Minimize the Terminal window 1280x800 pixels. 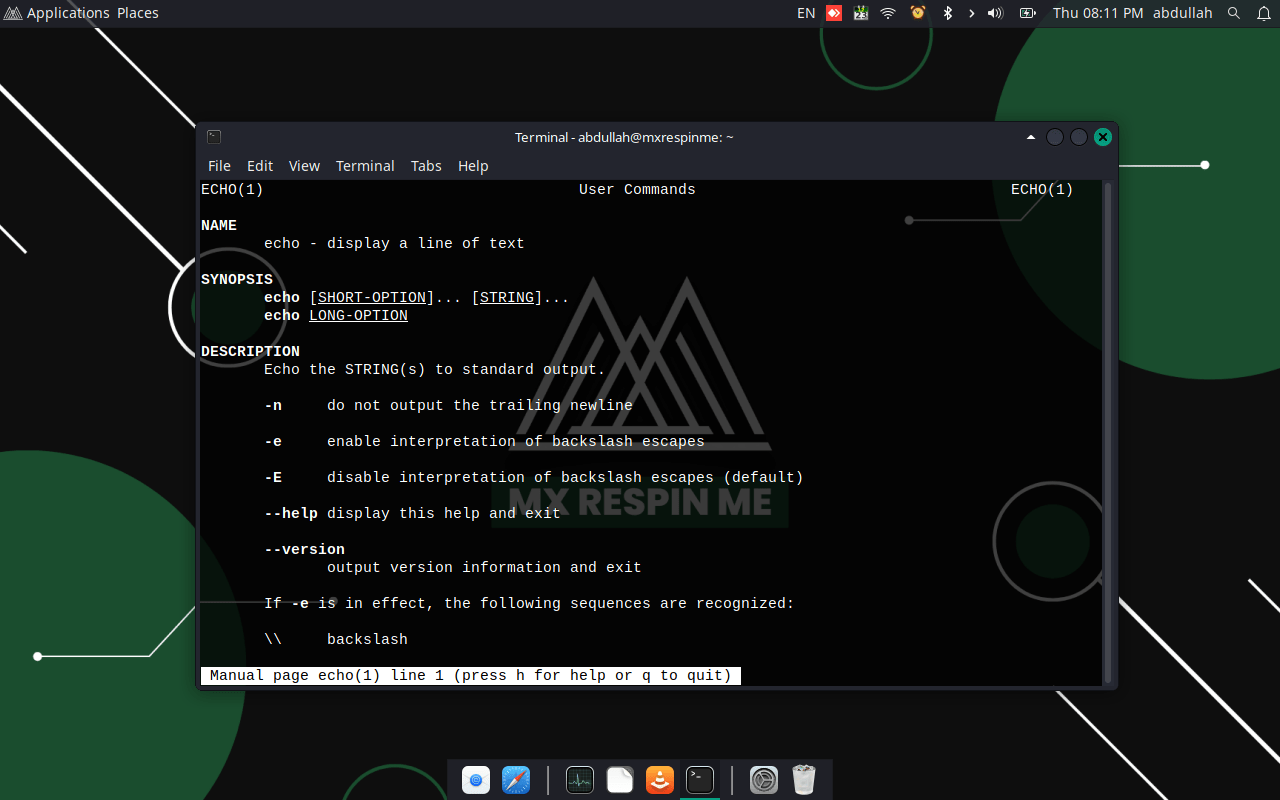(x=1055, y=137)
